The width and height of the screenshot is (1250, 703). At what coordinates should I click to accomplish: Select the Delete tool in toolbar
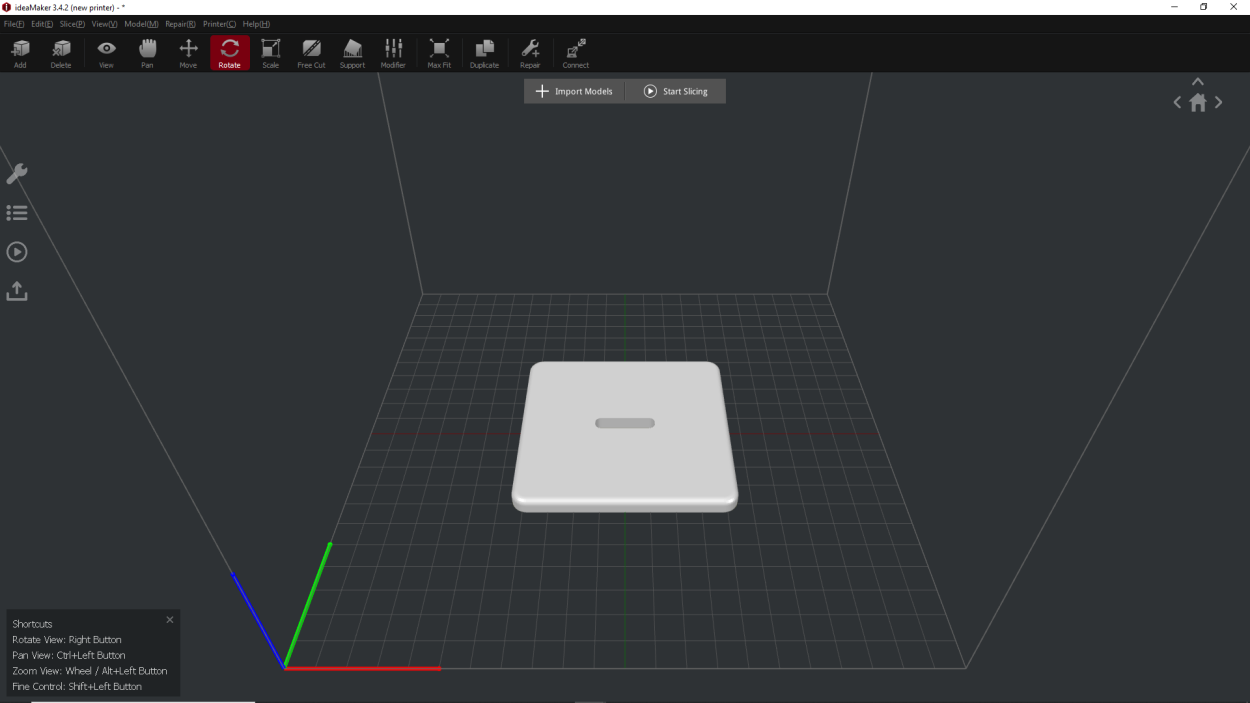coord(61,53)
